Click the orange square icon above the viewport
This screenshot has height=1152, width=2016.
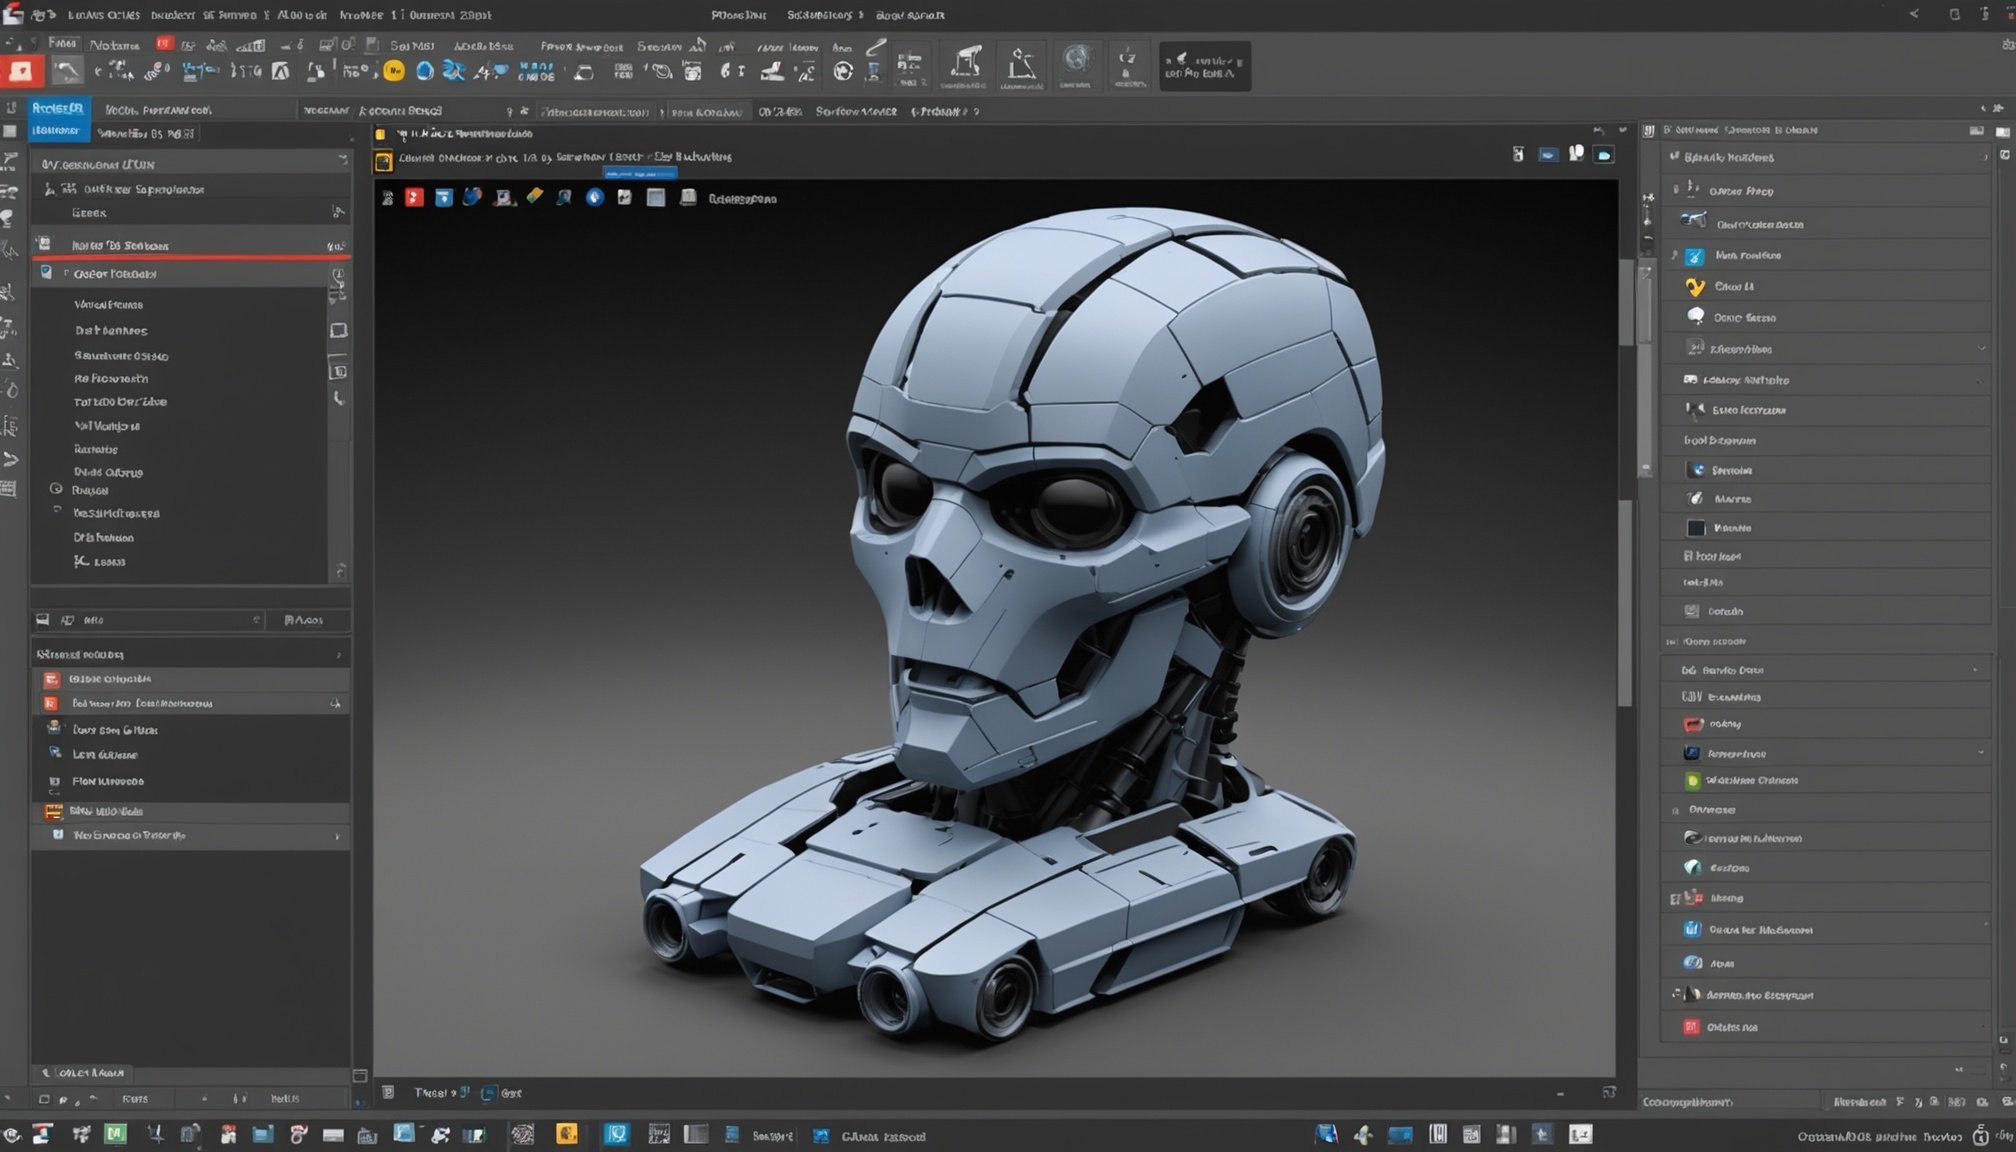click(x=383, y=161)
